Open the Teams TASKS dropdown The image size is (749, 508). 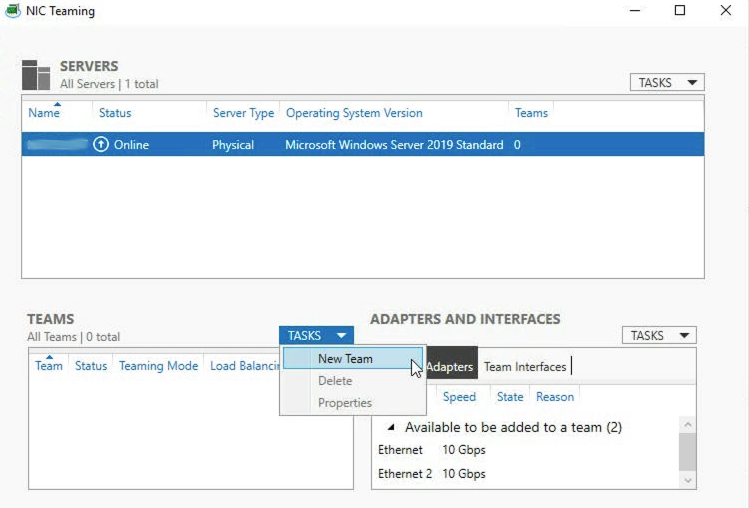tap(316, 336)
